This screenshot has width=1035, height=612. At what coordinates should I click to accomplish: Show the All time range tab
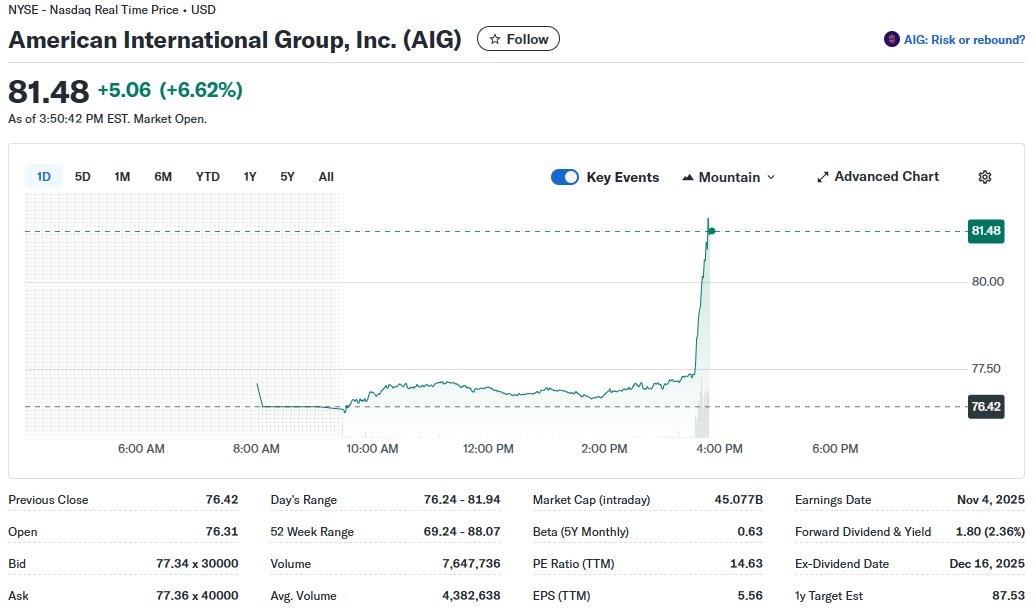(326, 177)
